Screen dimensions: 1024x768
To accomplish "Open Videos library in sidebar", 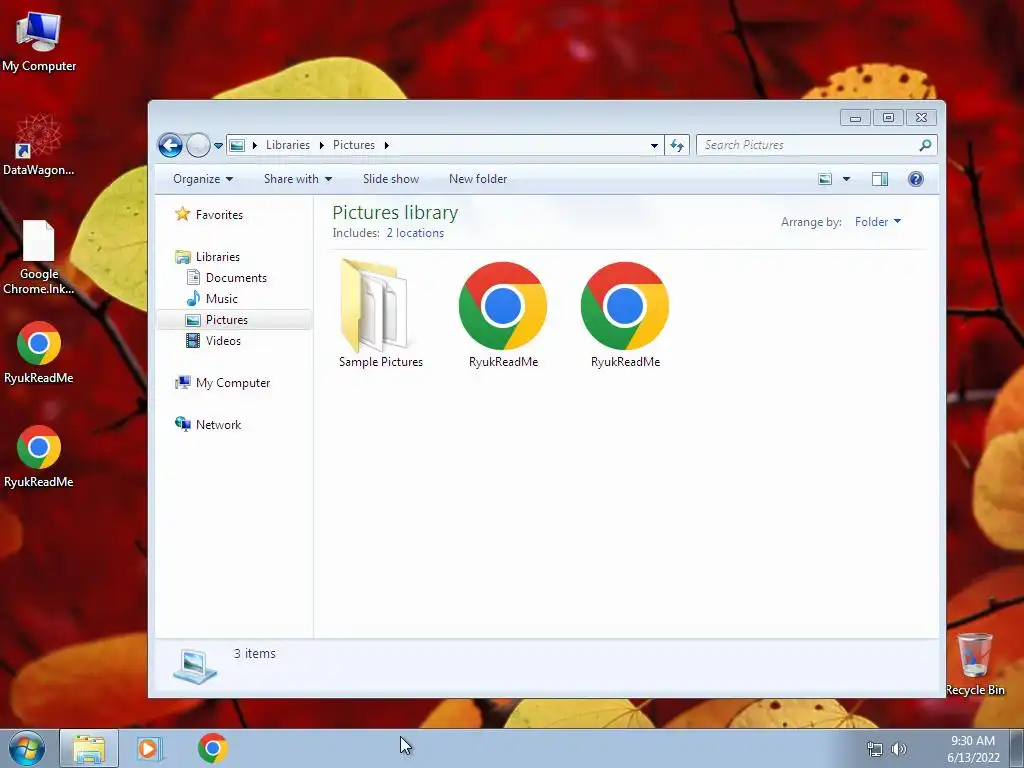I will click(223, 340).
